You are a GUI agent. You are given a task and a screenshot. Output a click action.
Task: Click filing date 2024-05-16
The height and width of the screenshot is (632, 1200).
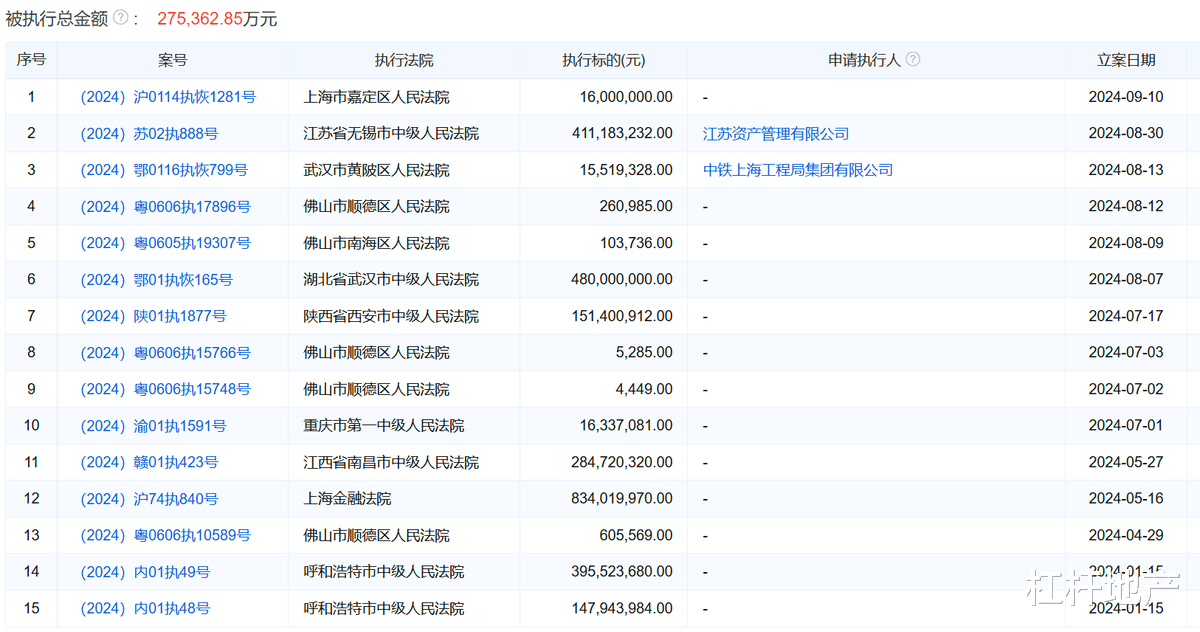tap(1126, 499)
